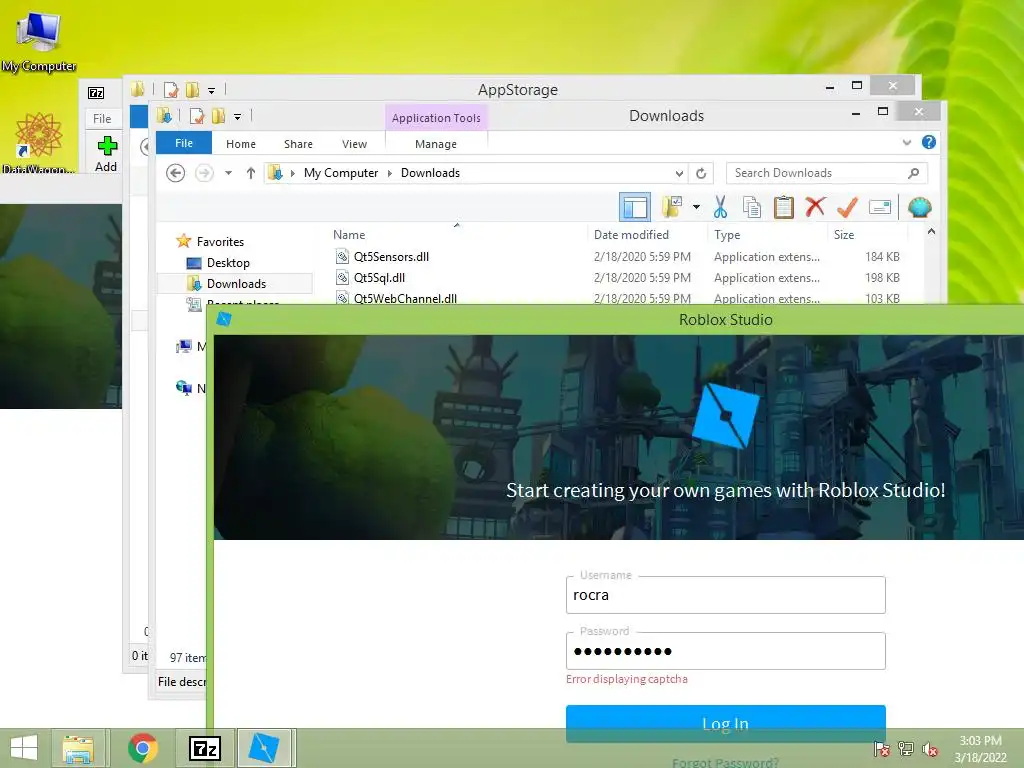
Task: Click the Password field in Roblox Studio
Action: click(x=726, y=651)
